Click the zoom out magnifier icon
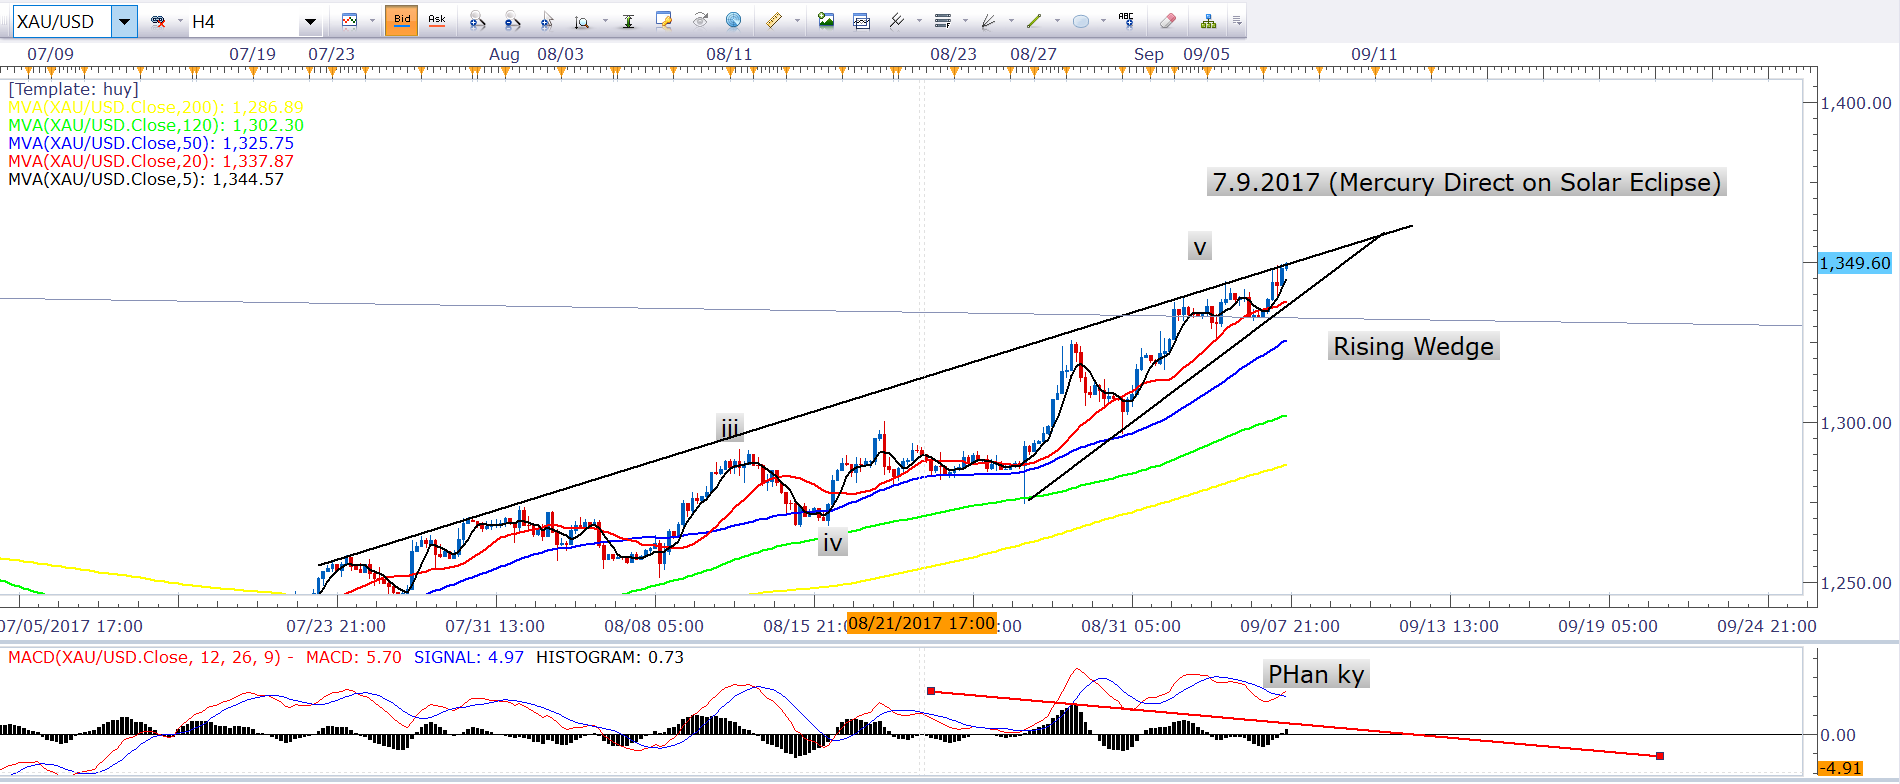The image size is (1900, 784). (512, 21)
